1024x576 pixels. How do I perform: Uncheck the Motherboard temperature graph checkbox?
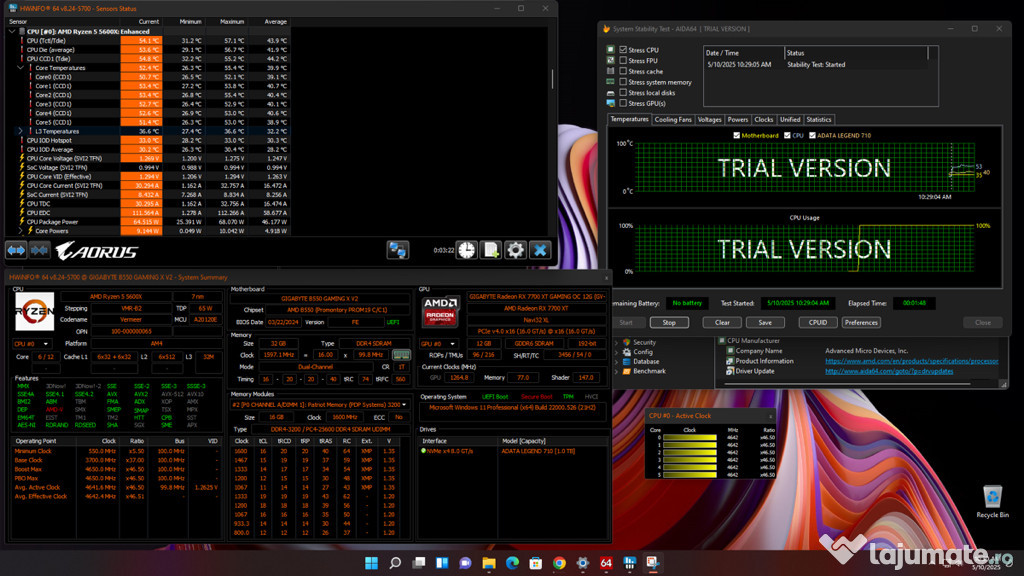point(737,135)
